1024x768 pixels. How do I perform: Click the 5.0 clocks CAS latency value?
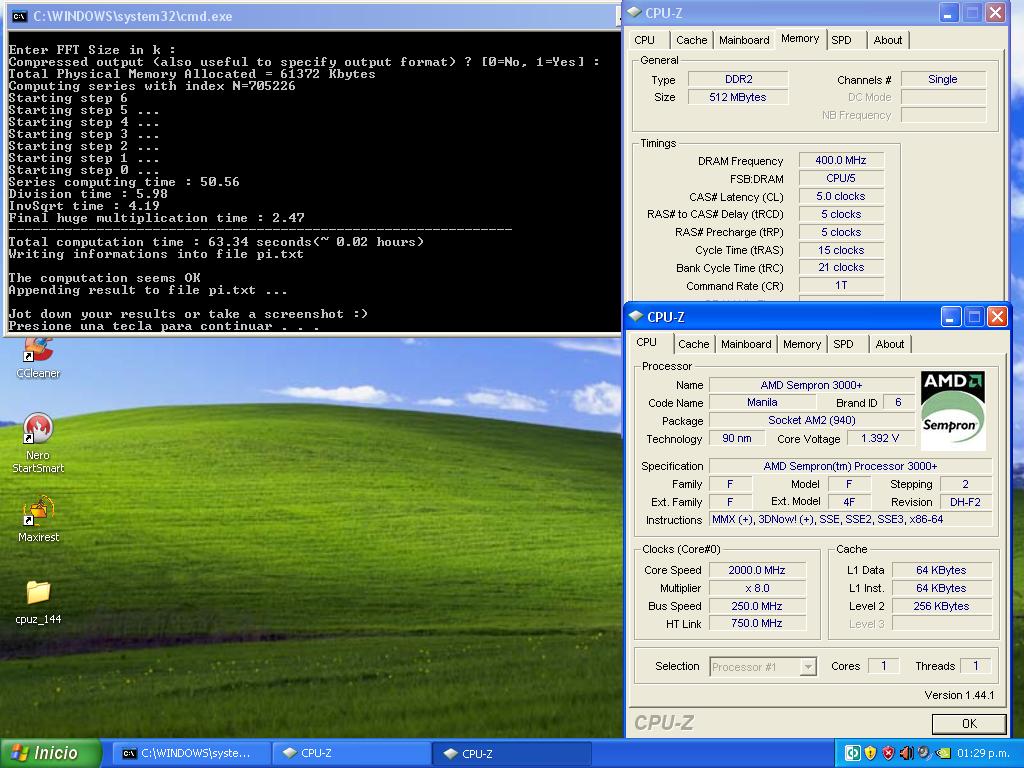pyautogui.click(x=840, y=197)
